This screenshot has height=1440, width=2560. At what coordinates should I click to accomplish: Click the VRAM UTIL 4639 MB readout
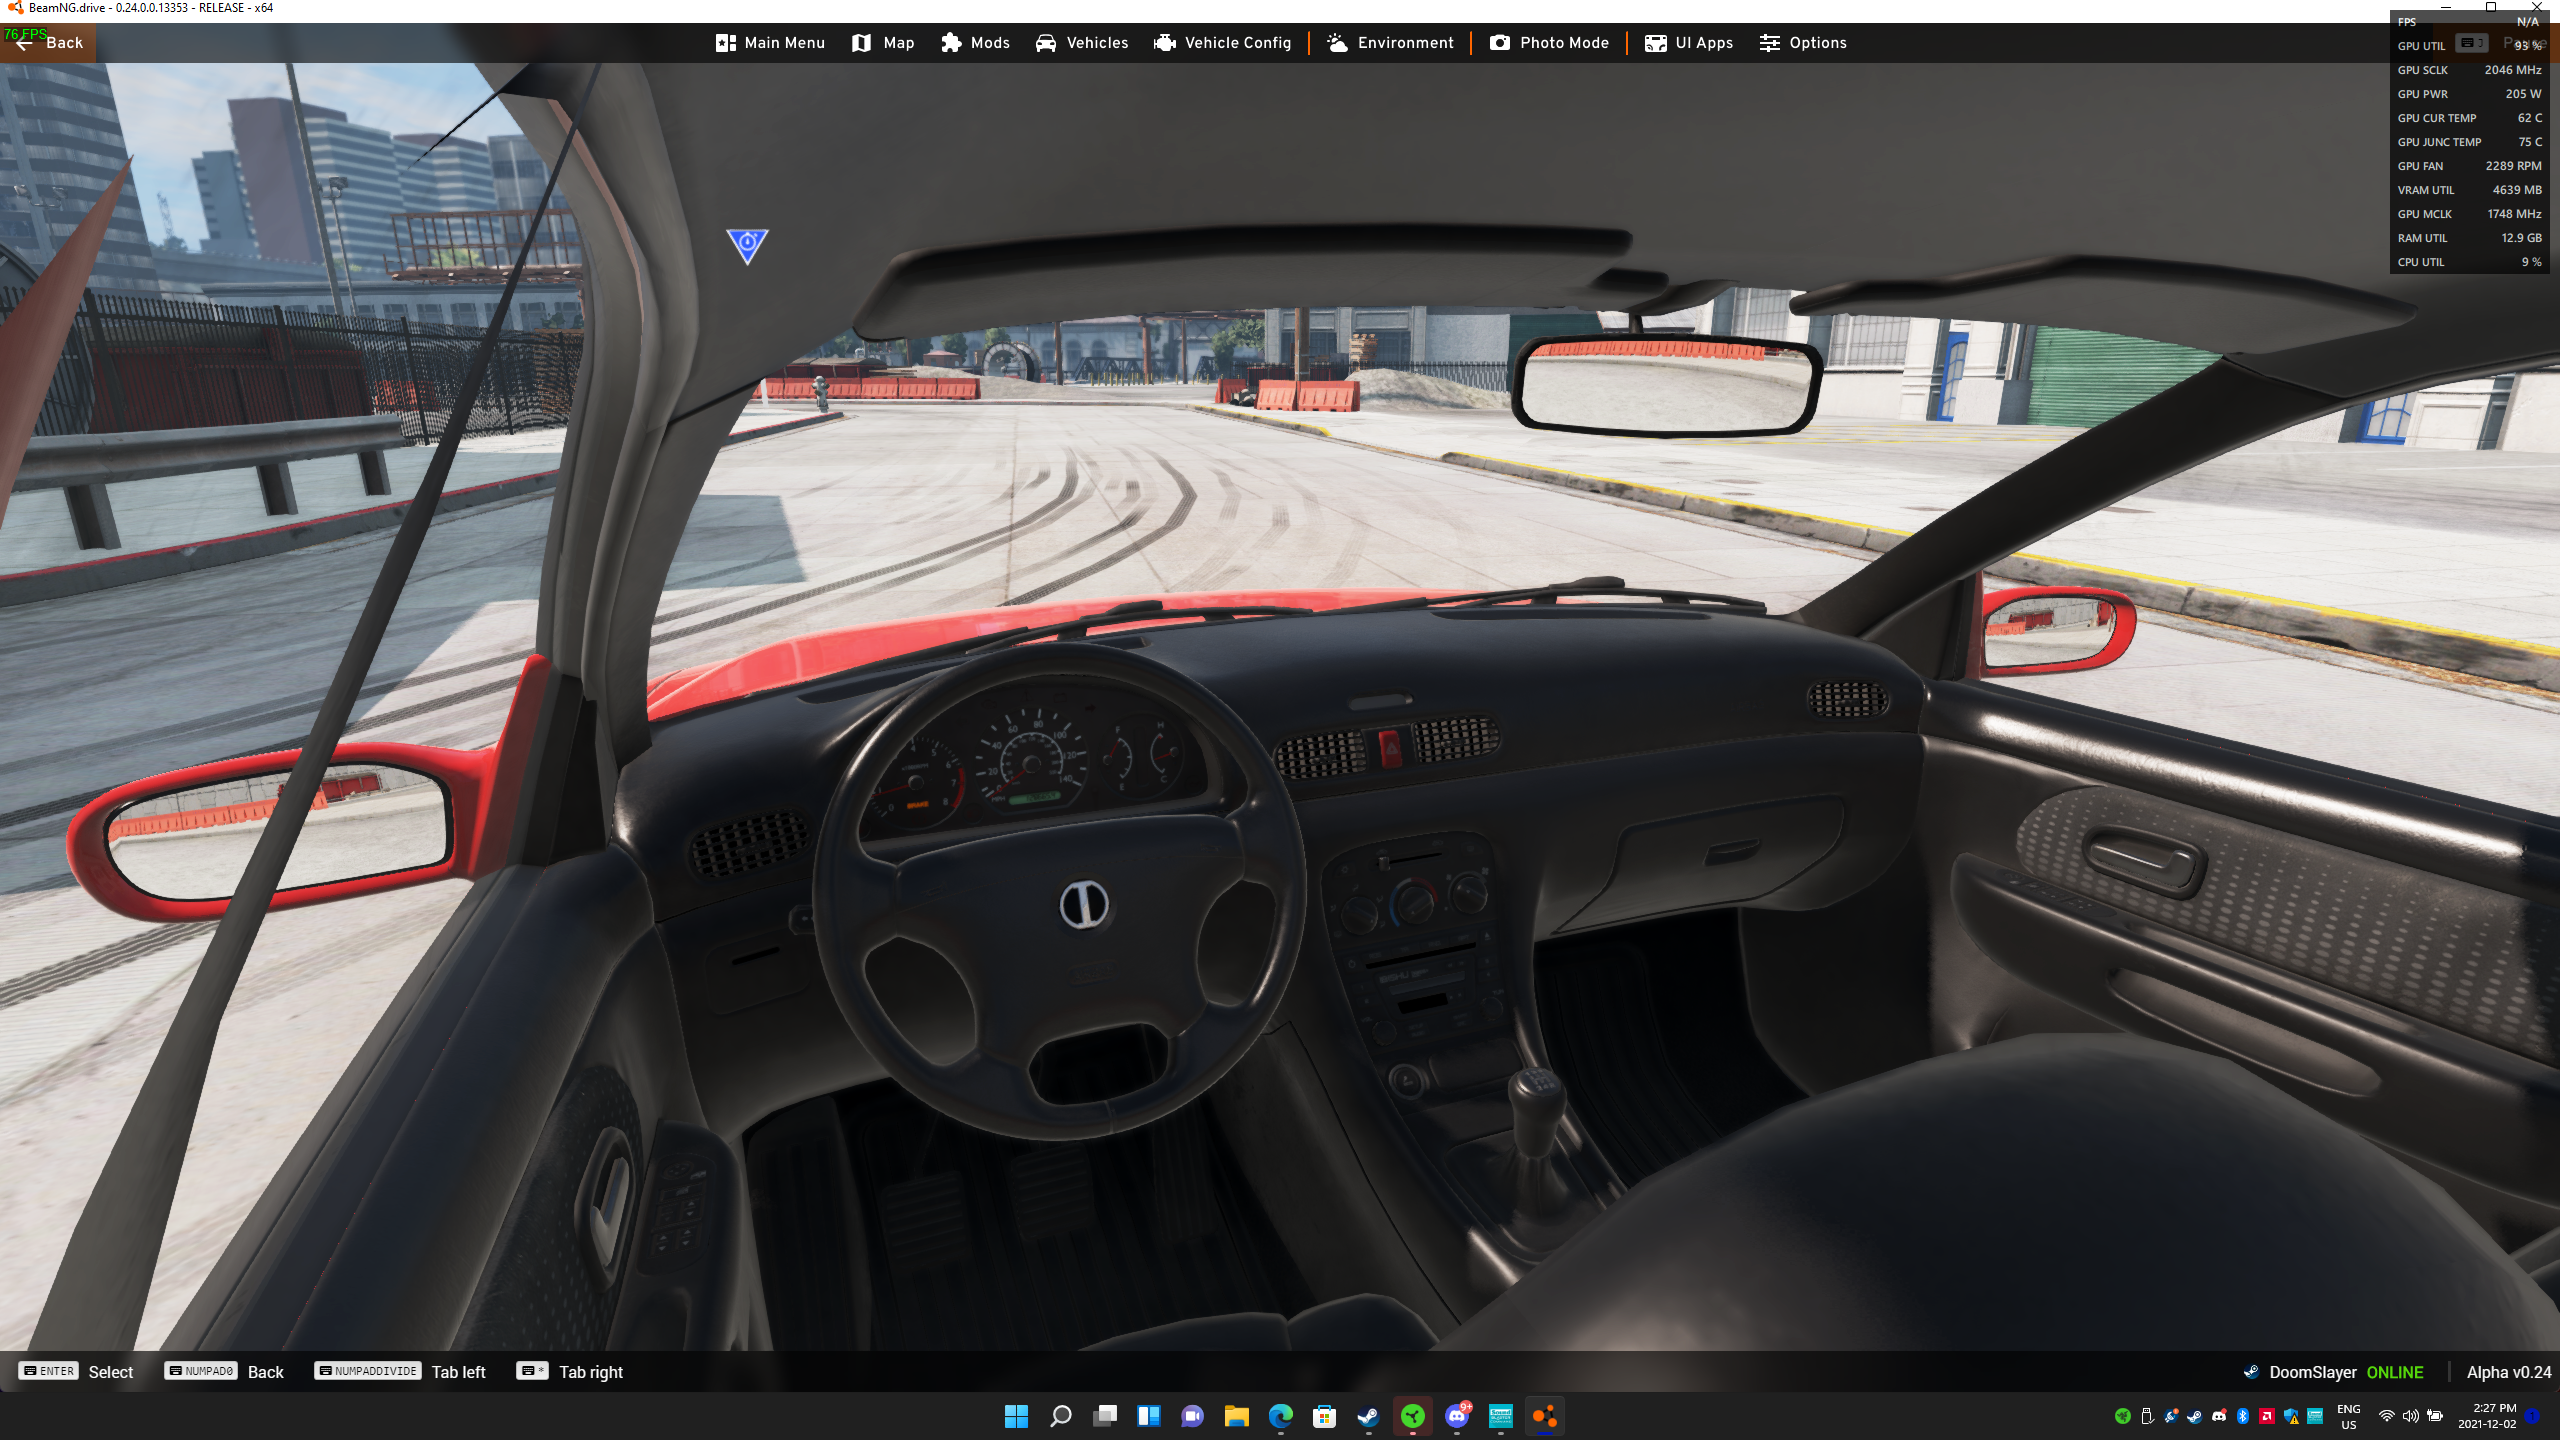click(2469, 190)
